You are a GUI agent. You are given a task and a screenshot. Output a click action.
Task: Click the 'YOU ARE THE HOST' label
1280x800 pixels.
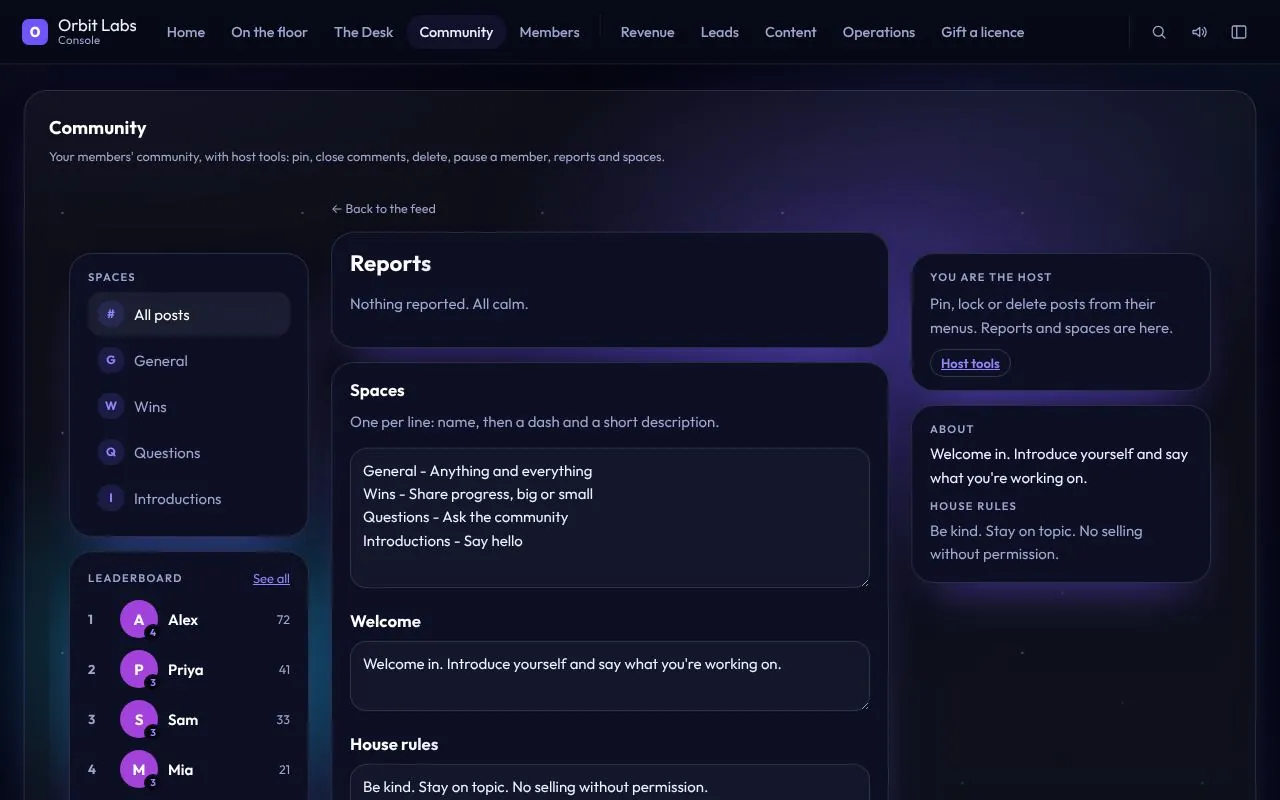991,277
